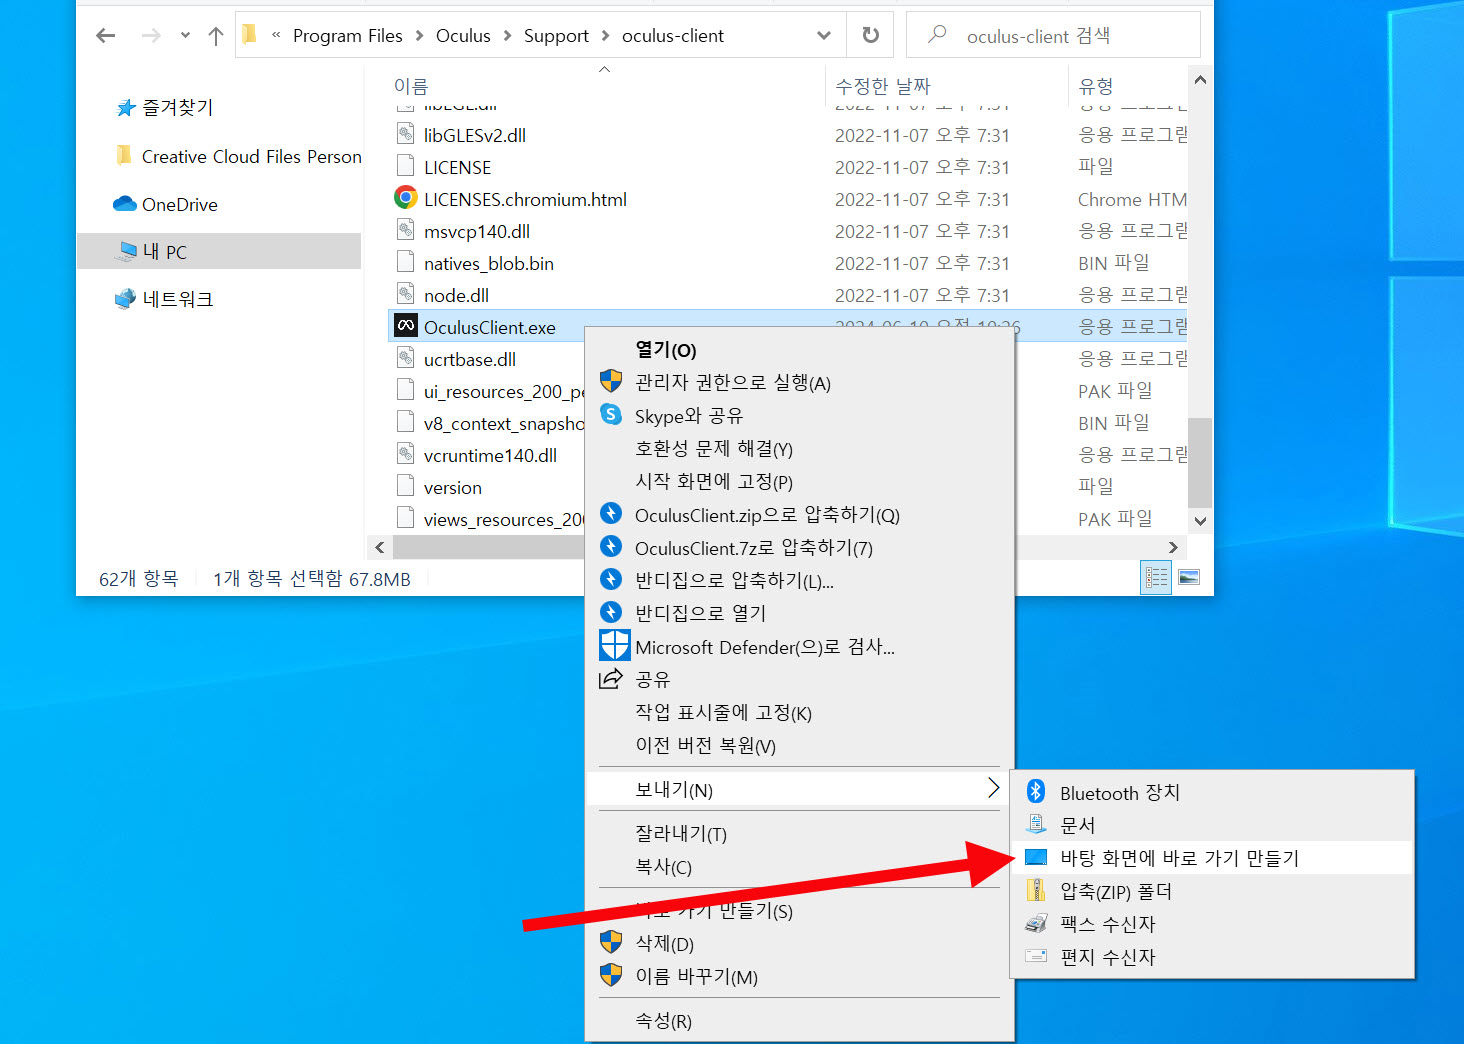Image resolution: width=1464 pixels, height=1044 pixels.
Task: Select Program Files in the address path
Action: click(347, 36)
